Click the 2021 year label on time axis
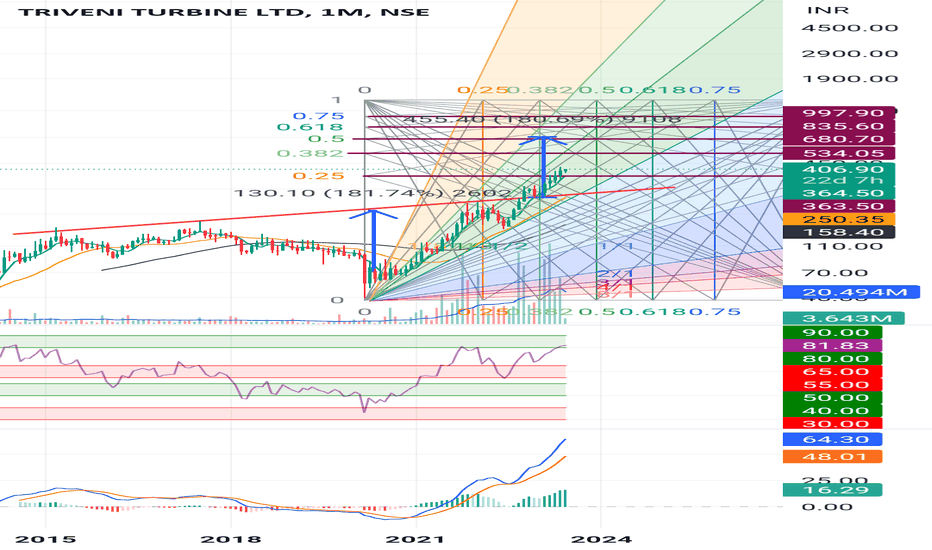932x550 pixels. tap(414, 540)
